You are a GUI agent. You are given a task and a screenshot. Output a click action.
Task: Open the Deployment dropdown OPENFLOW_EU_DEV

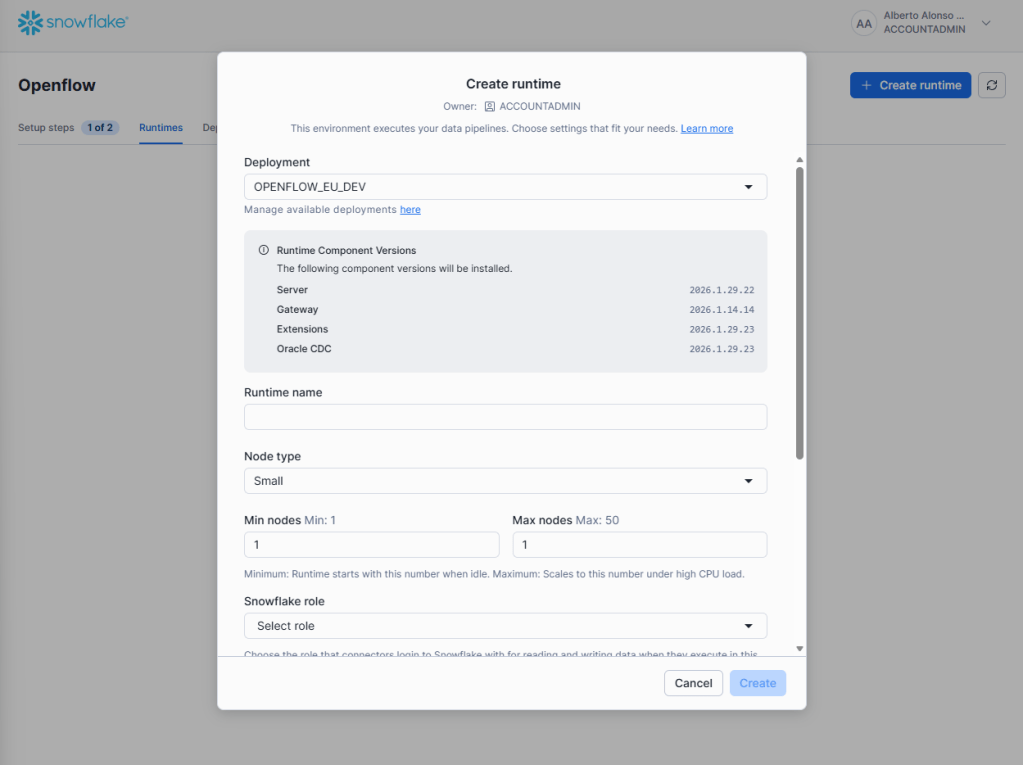coord(505,187)
